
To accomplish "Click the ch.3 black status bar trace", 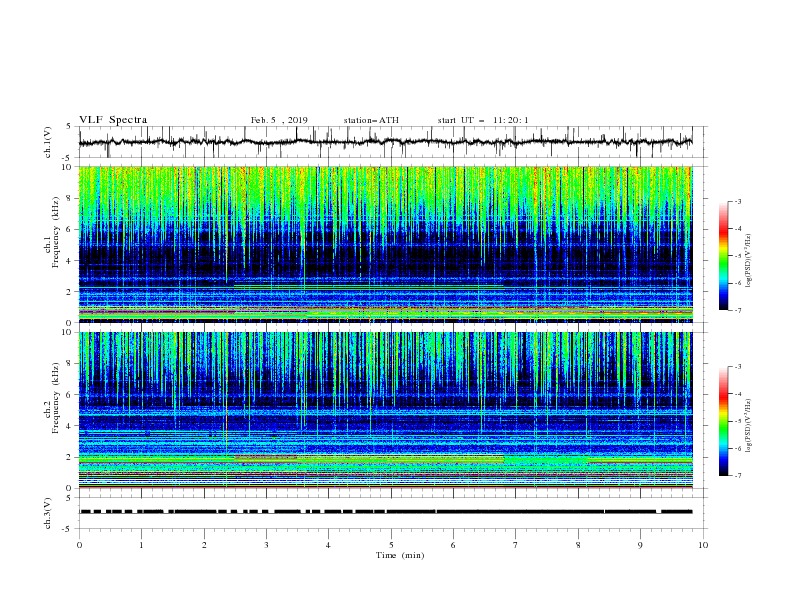I will 385,512.
